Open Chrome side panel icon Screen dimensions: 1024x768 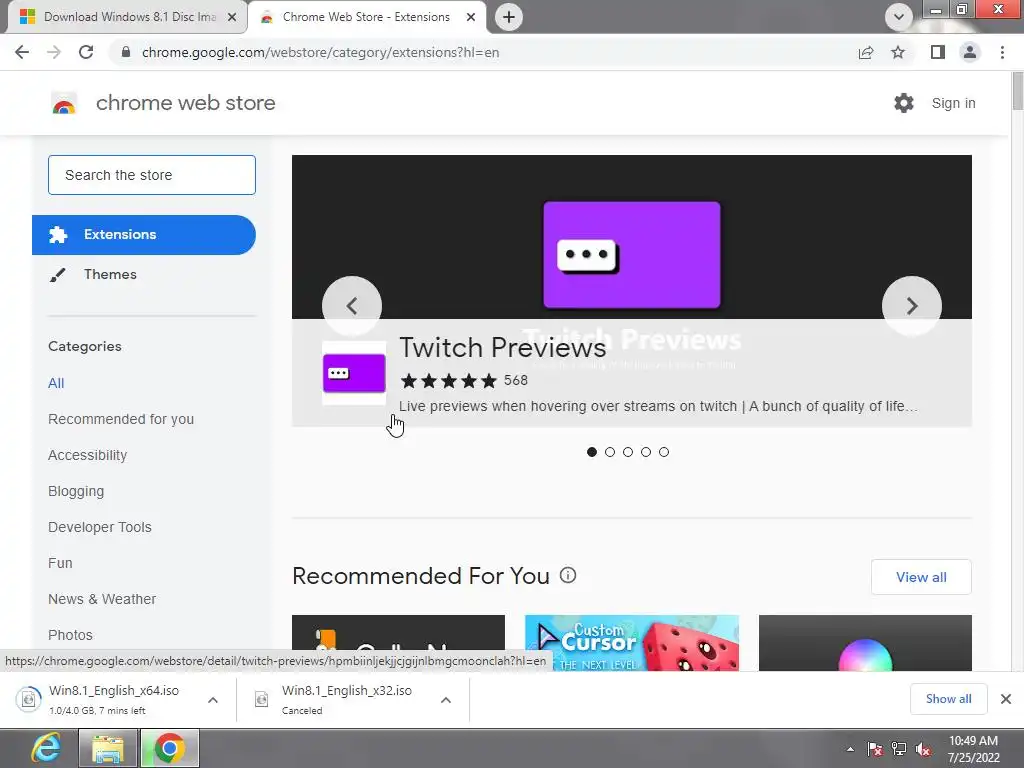pyautogui.click(x=938, y=52)
